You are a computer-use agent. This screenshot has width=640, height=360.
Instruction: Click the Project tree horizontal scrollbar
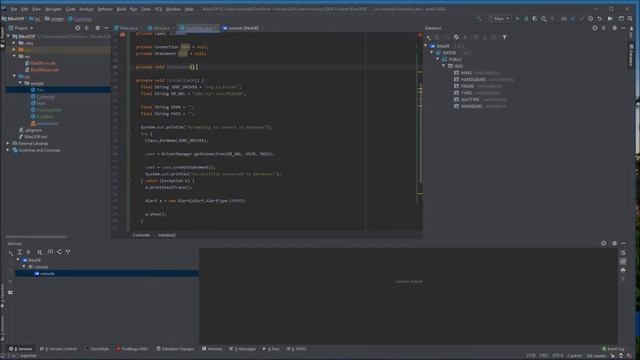(x=37, y=237)
